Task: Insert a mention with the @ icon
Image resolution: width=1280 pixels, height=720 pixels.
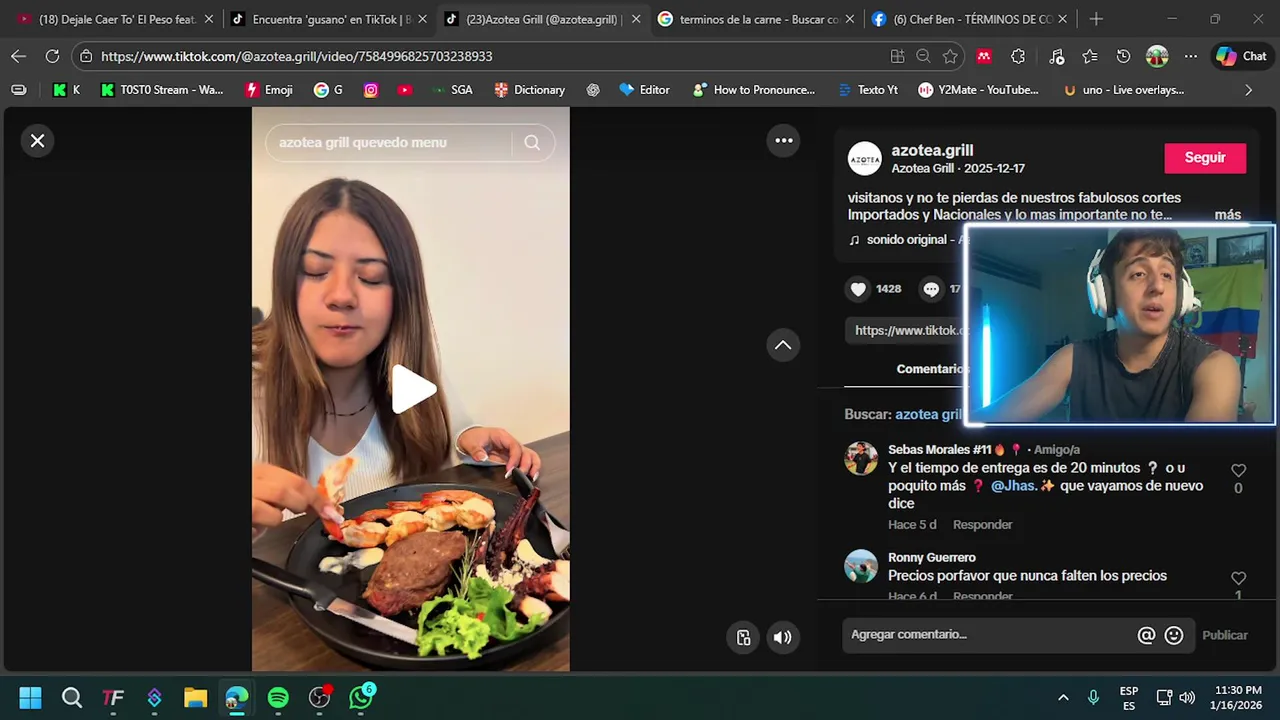Action: (1146, 635)
